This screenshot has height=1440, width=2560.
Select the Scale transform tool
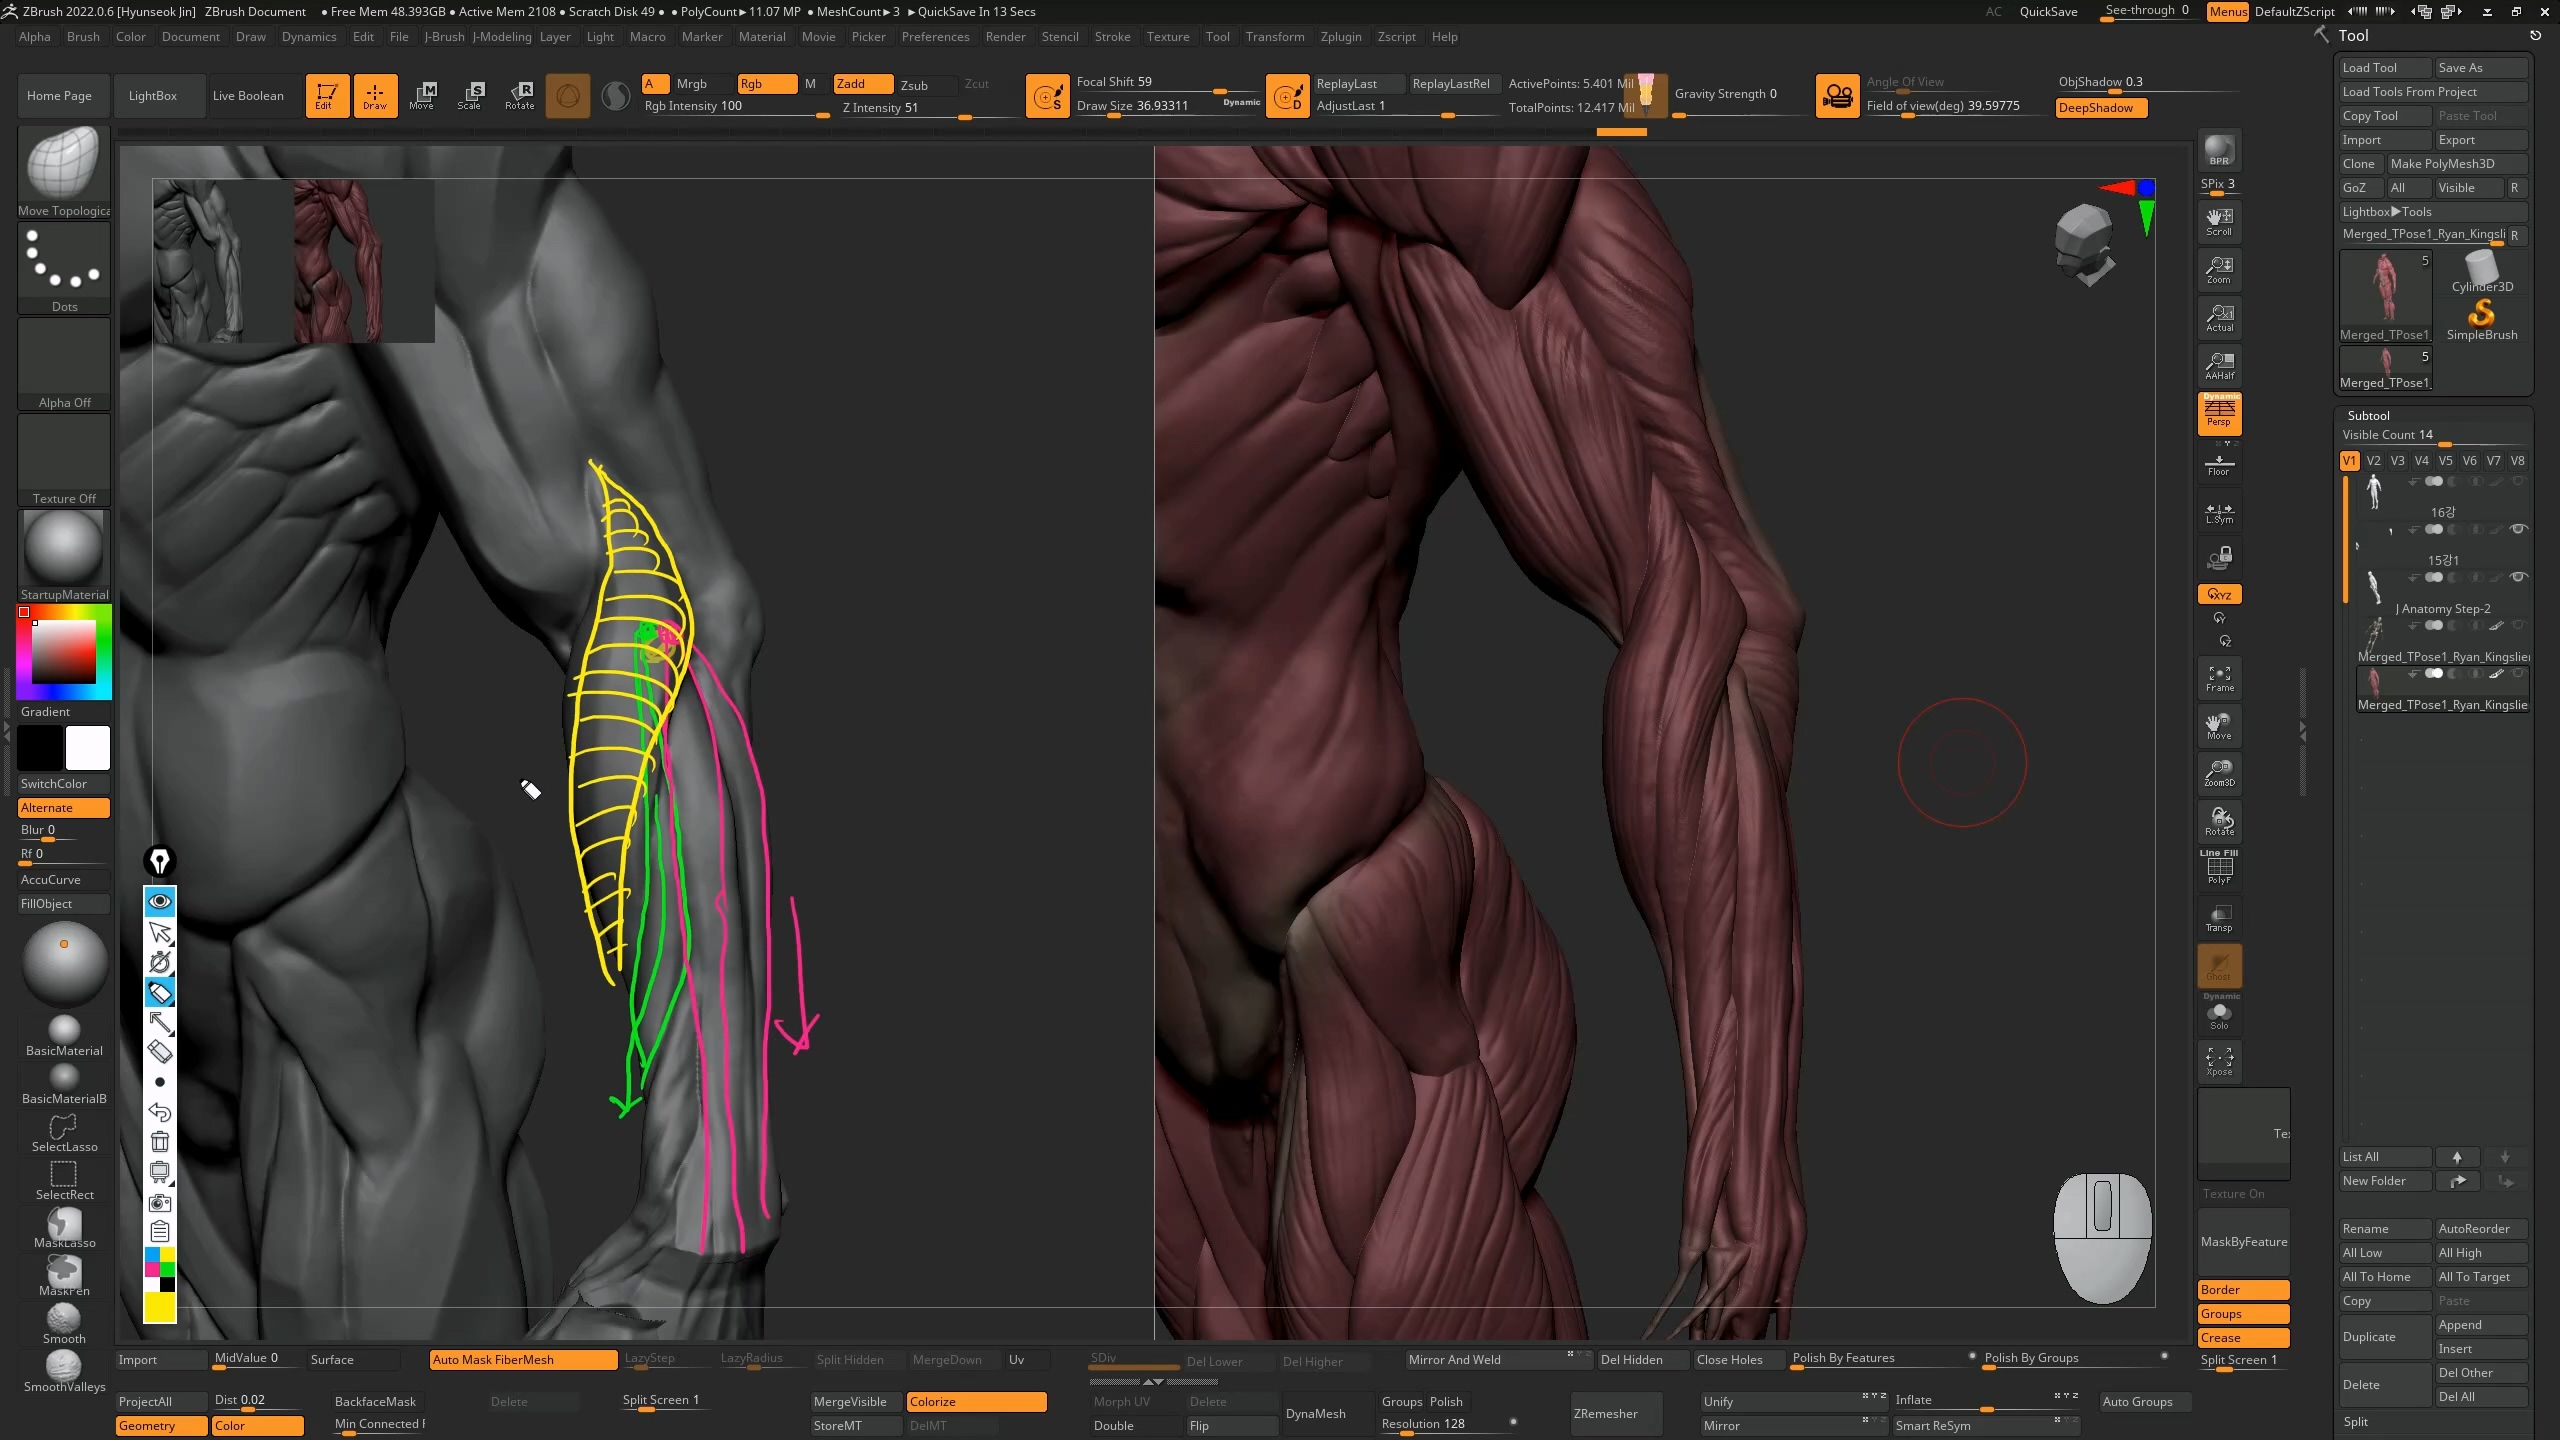tap(470, 95)
